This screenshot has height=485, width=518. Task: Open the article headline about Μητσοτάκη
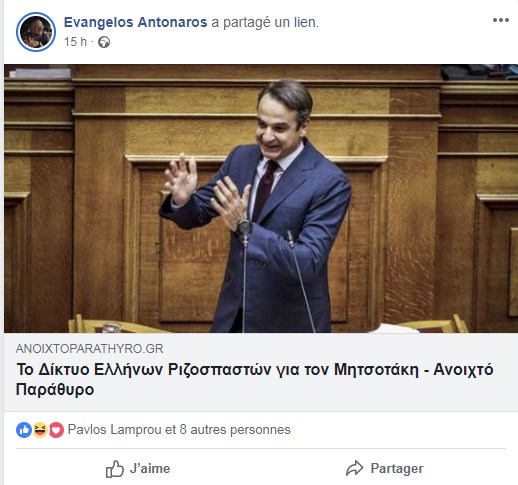(255, 379)
